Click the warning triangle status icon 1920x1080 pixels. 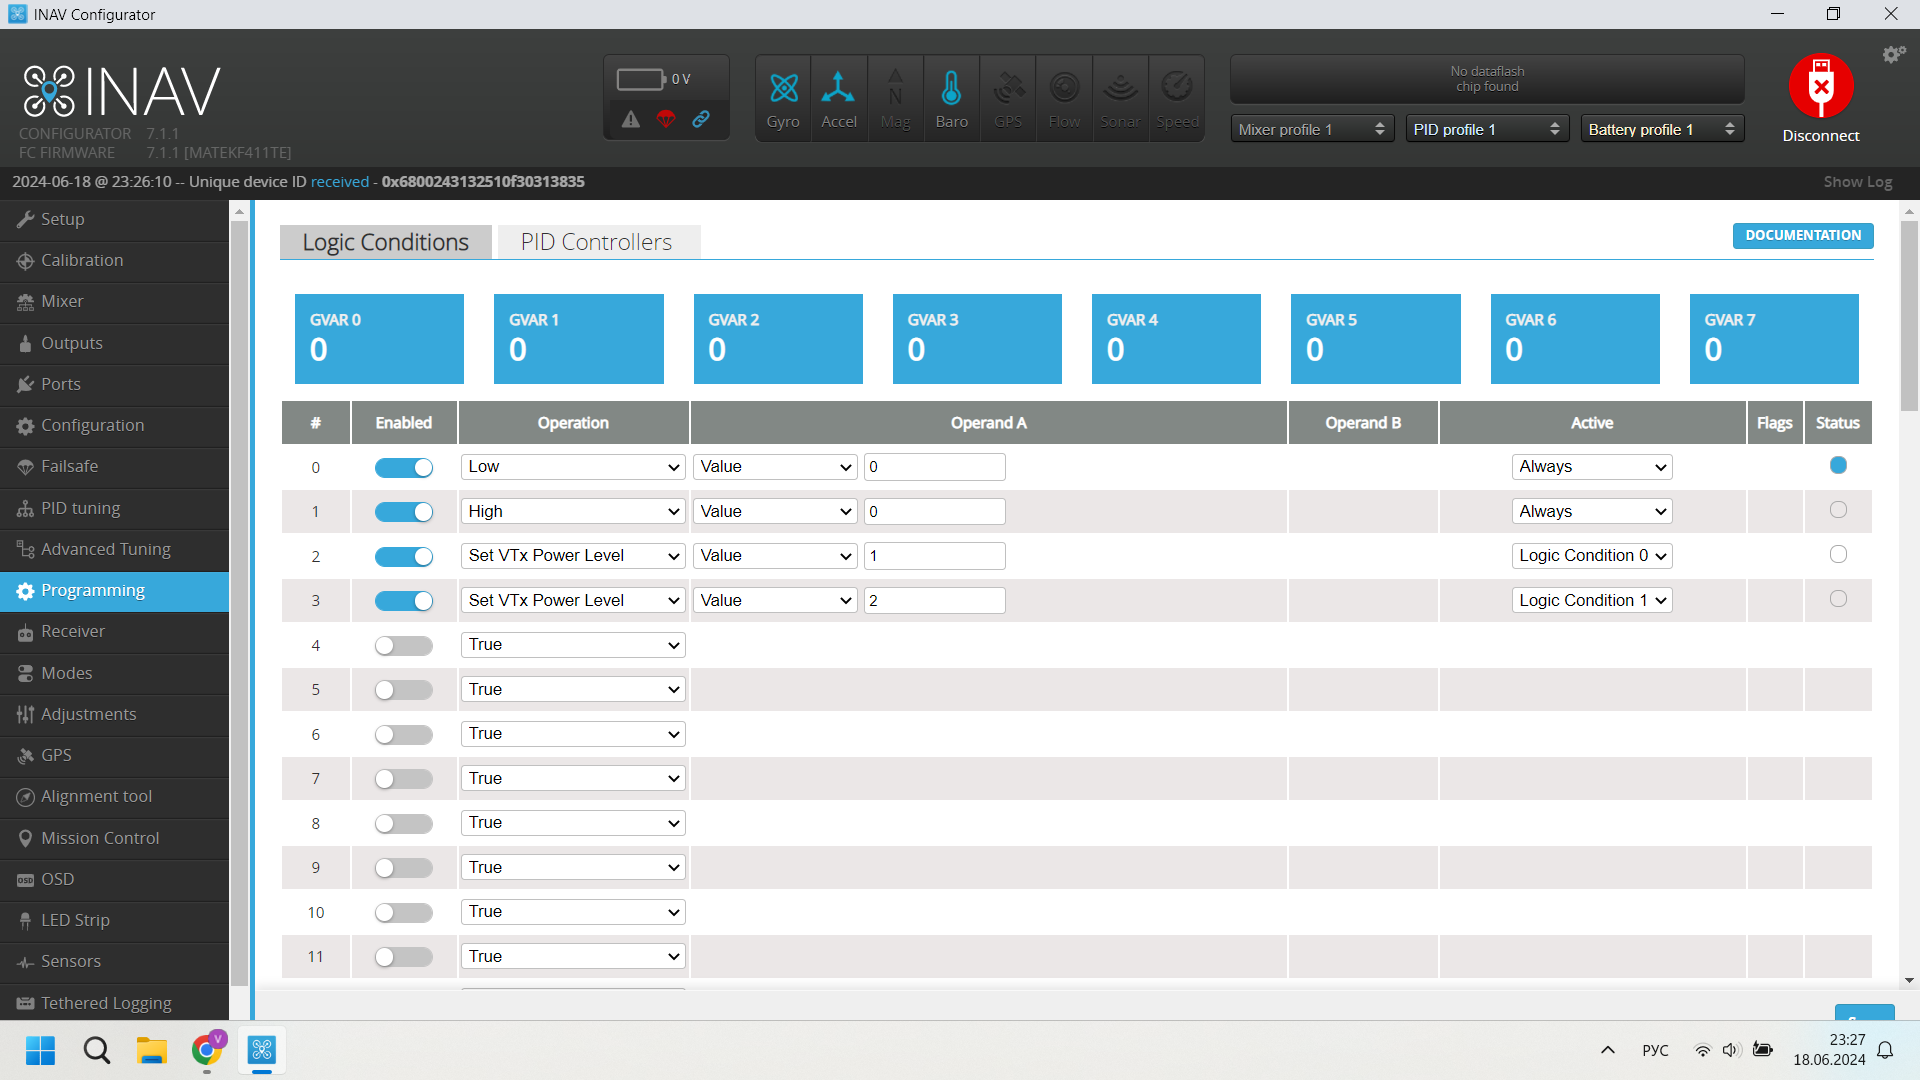coord(630,119)
